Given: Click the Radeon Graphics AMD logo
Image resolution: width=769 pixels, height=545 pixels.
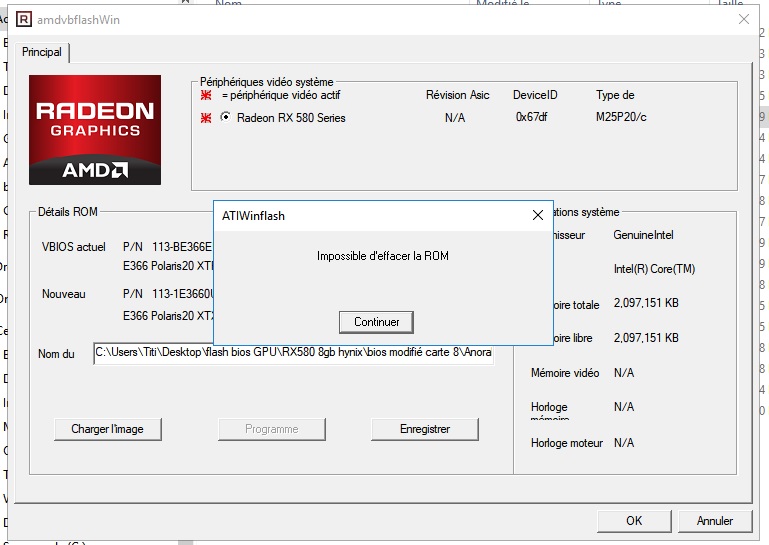Looking at the screenshot, I should click(x=95, y=130).
